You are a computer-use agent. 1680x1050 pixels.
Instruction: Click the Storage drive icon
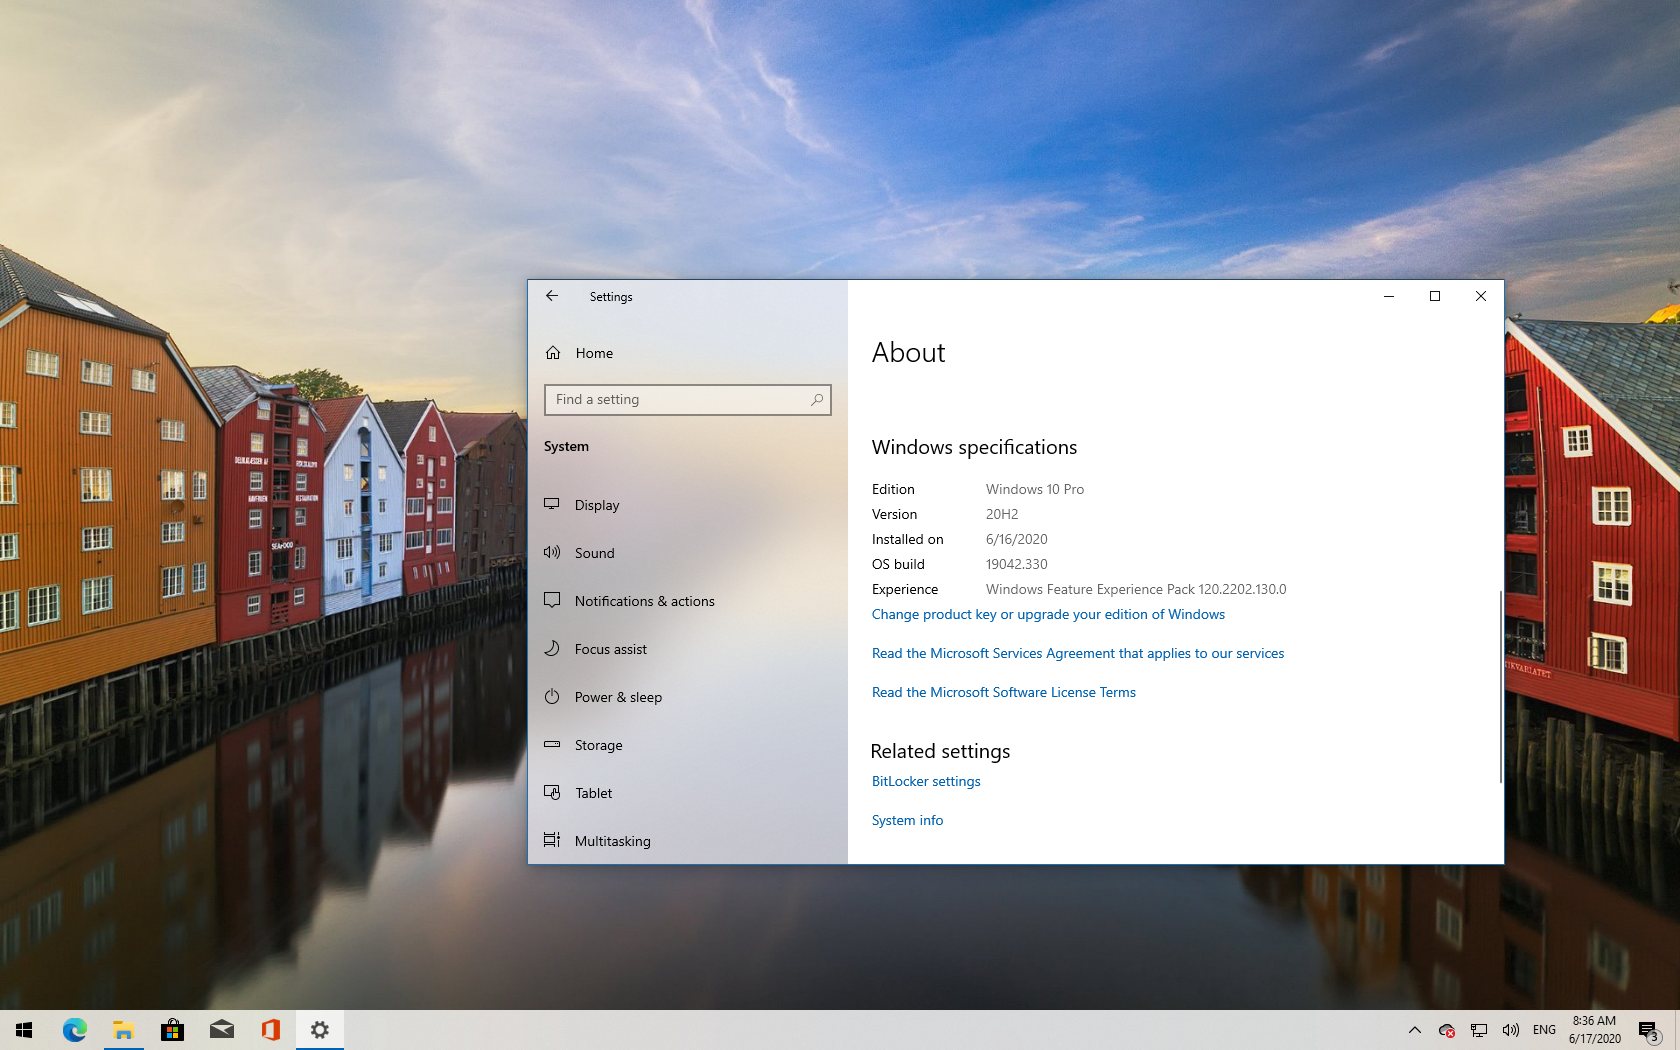[x=552, y=744]
